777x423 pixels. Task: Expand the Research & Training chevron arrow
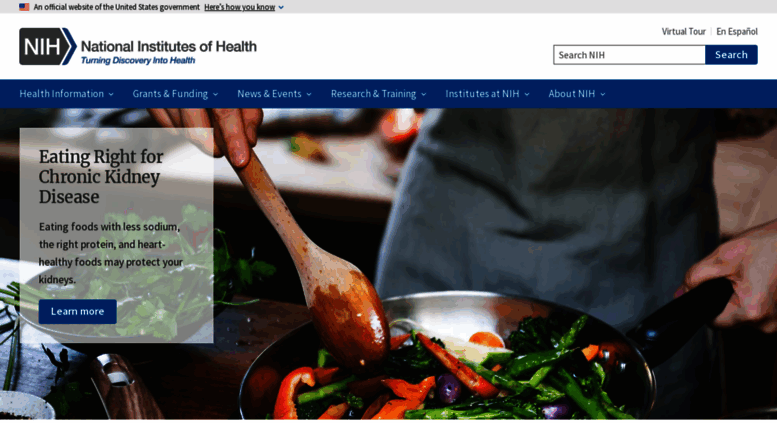click(x=424, y=94)
